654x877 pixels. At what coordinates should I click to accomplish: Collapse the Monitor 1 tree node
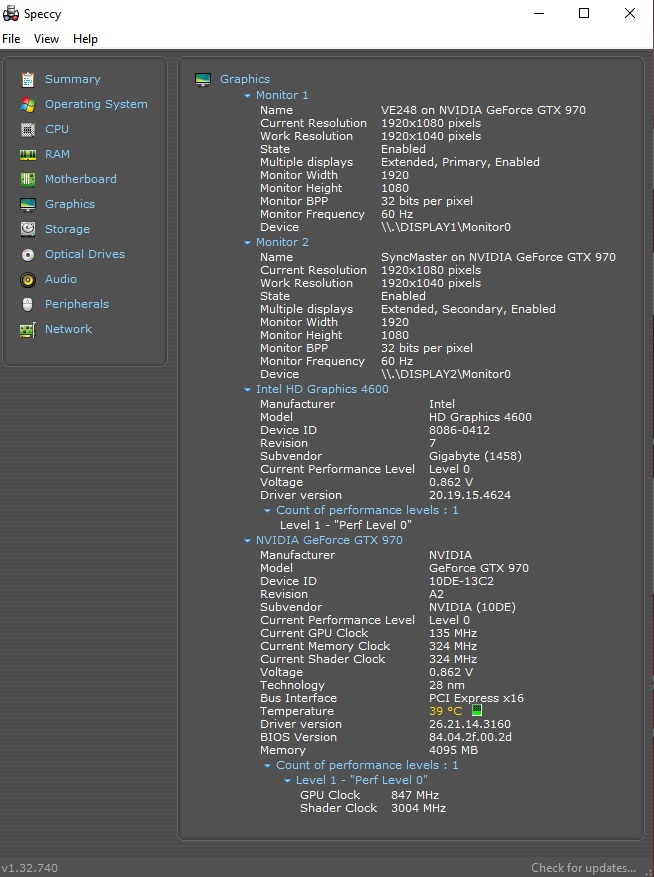coord(247,96)
